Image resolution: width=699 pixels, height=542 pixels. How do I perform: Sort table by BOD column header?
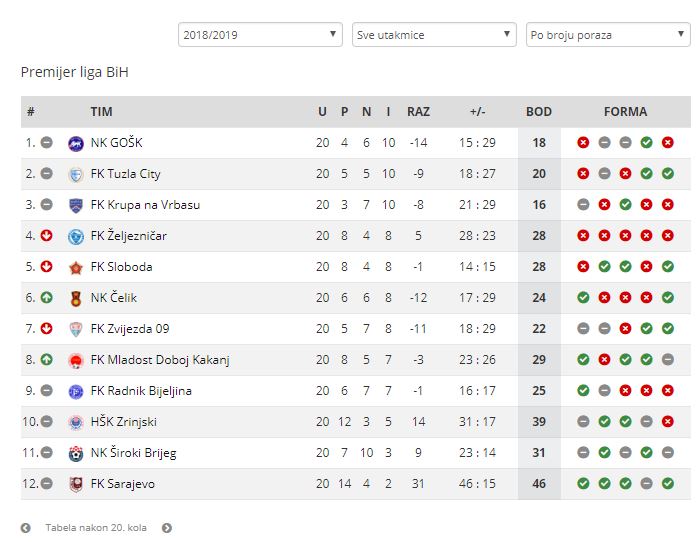[x=539, y=112]
